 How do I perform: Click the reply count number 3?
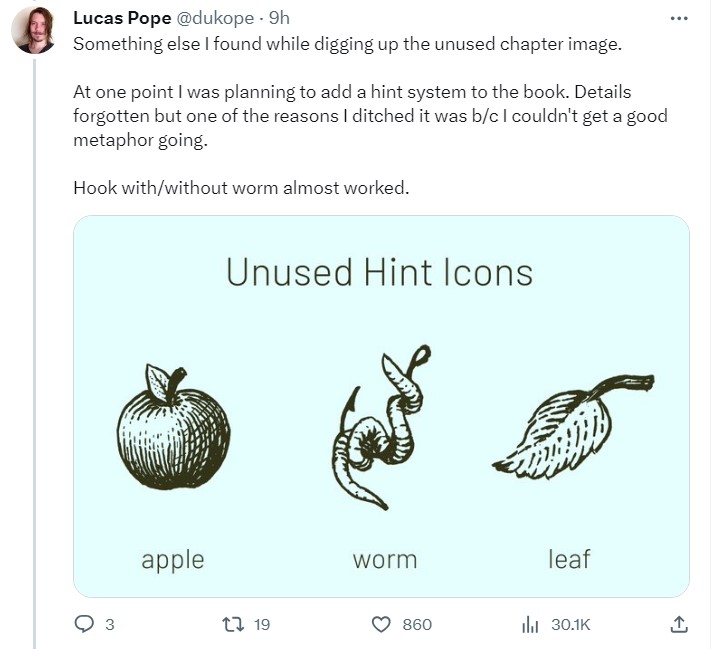point(109,624)
